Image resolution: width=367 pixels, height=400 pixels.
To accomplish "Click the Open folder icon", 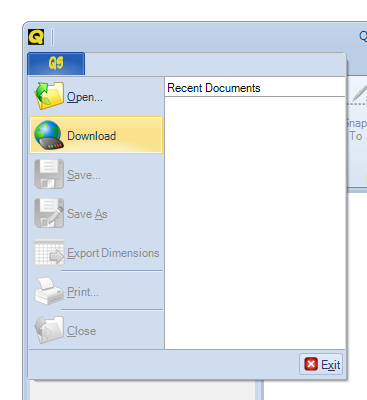I will pos(49,96).
